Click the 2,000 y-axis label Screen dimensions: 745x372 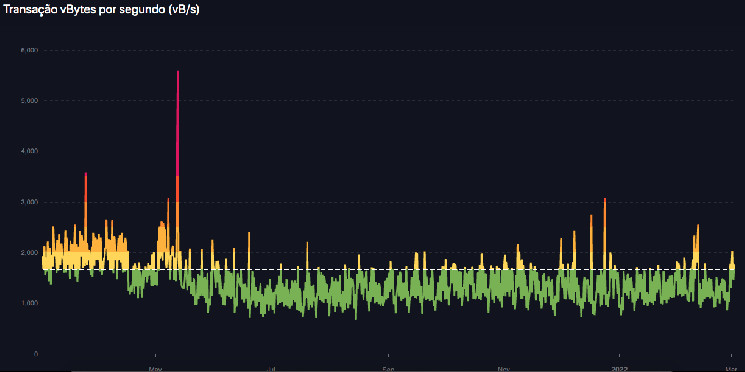(x=29, y=253)
